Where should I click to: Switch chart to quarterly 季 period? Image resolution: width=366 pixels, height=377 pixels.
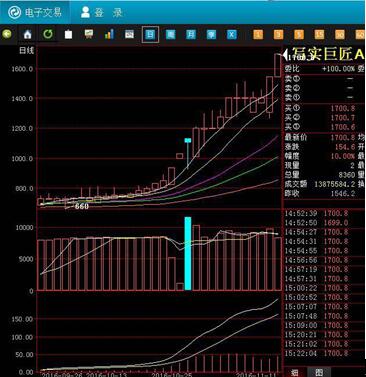[x=211, y=34]
